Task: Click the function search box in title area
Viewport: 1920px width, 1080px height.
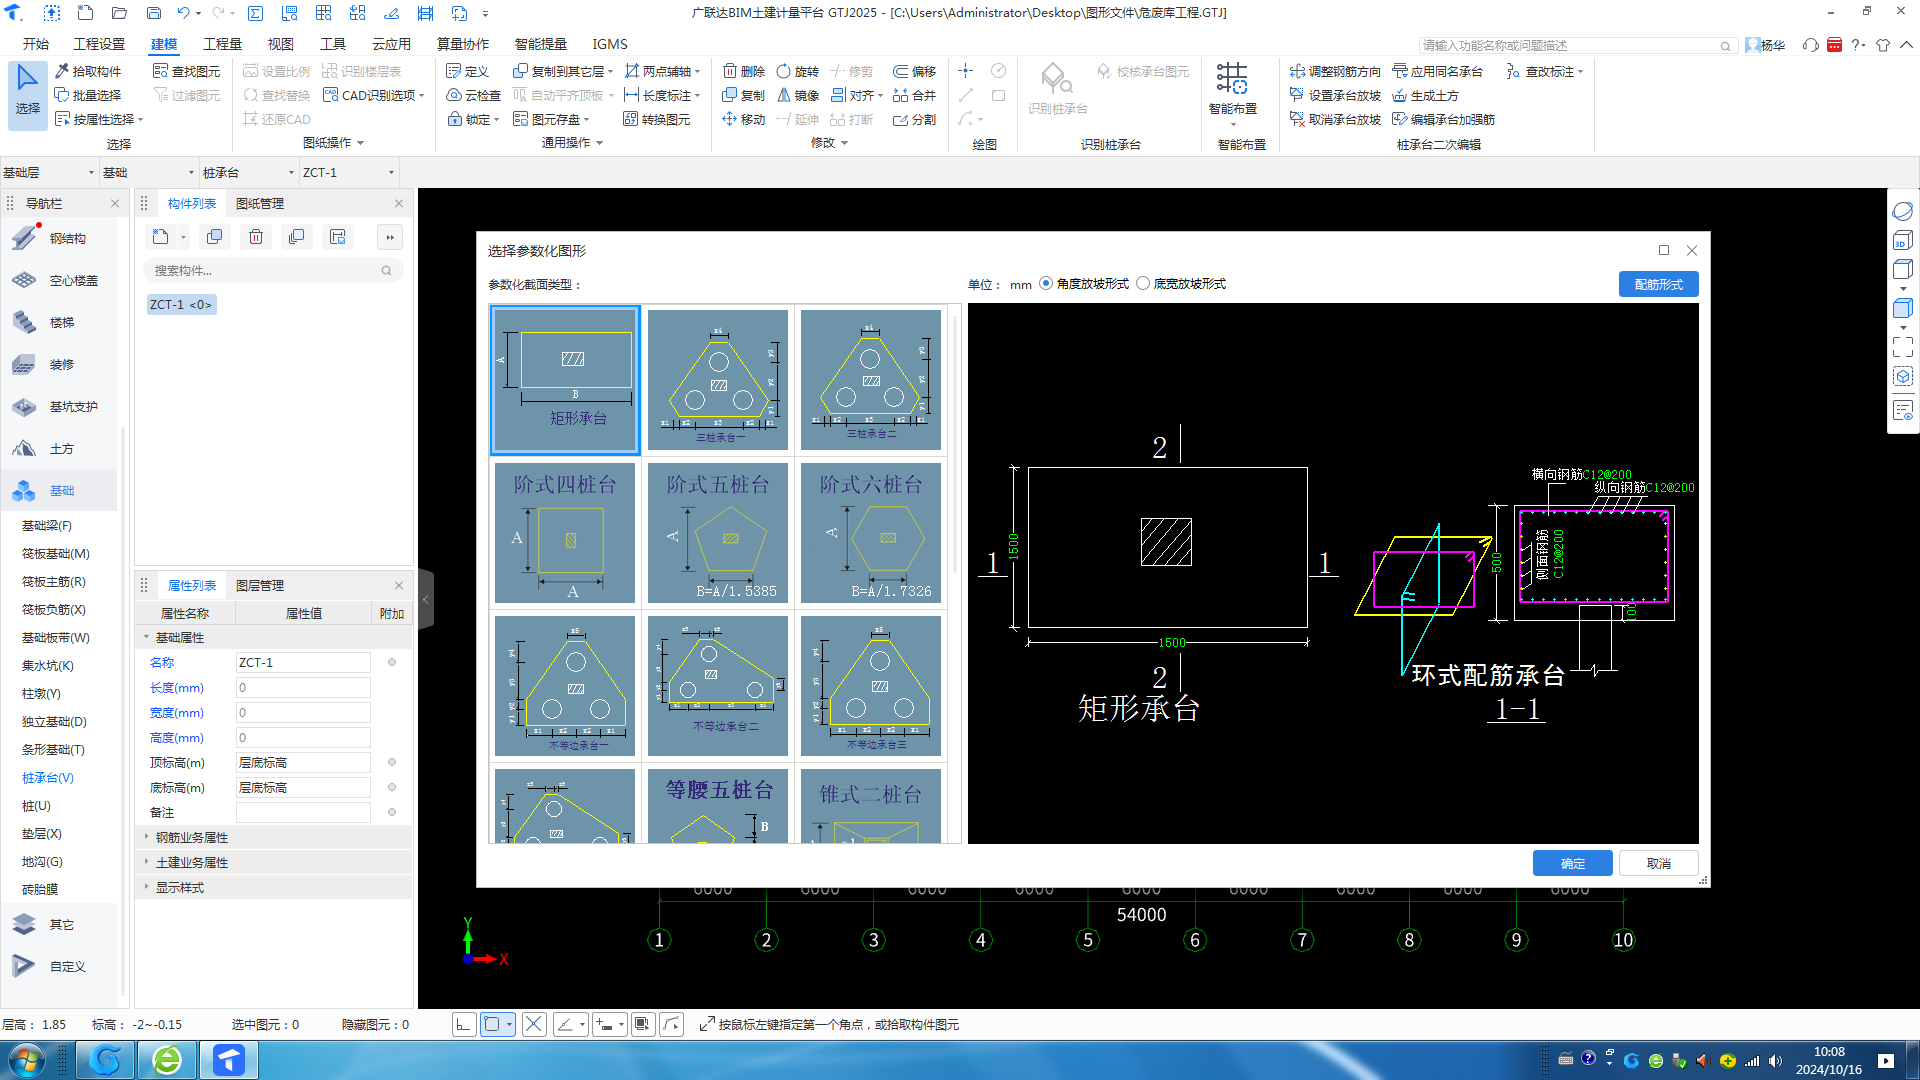Action: pyautogui.click(x=1576, y=45)
